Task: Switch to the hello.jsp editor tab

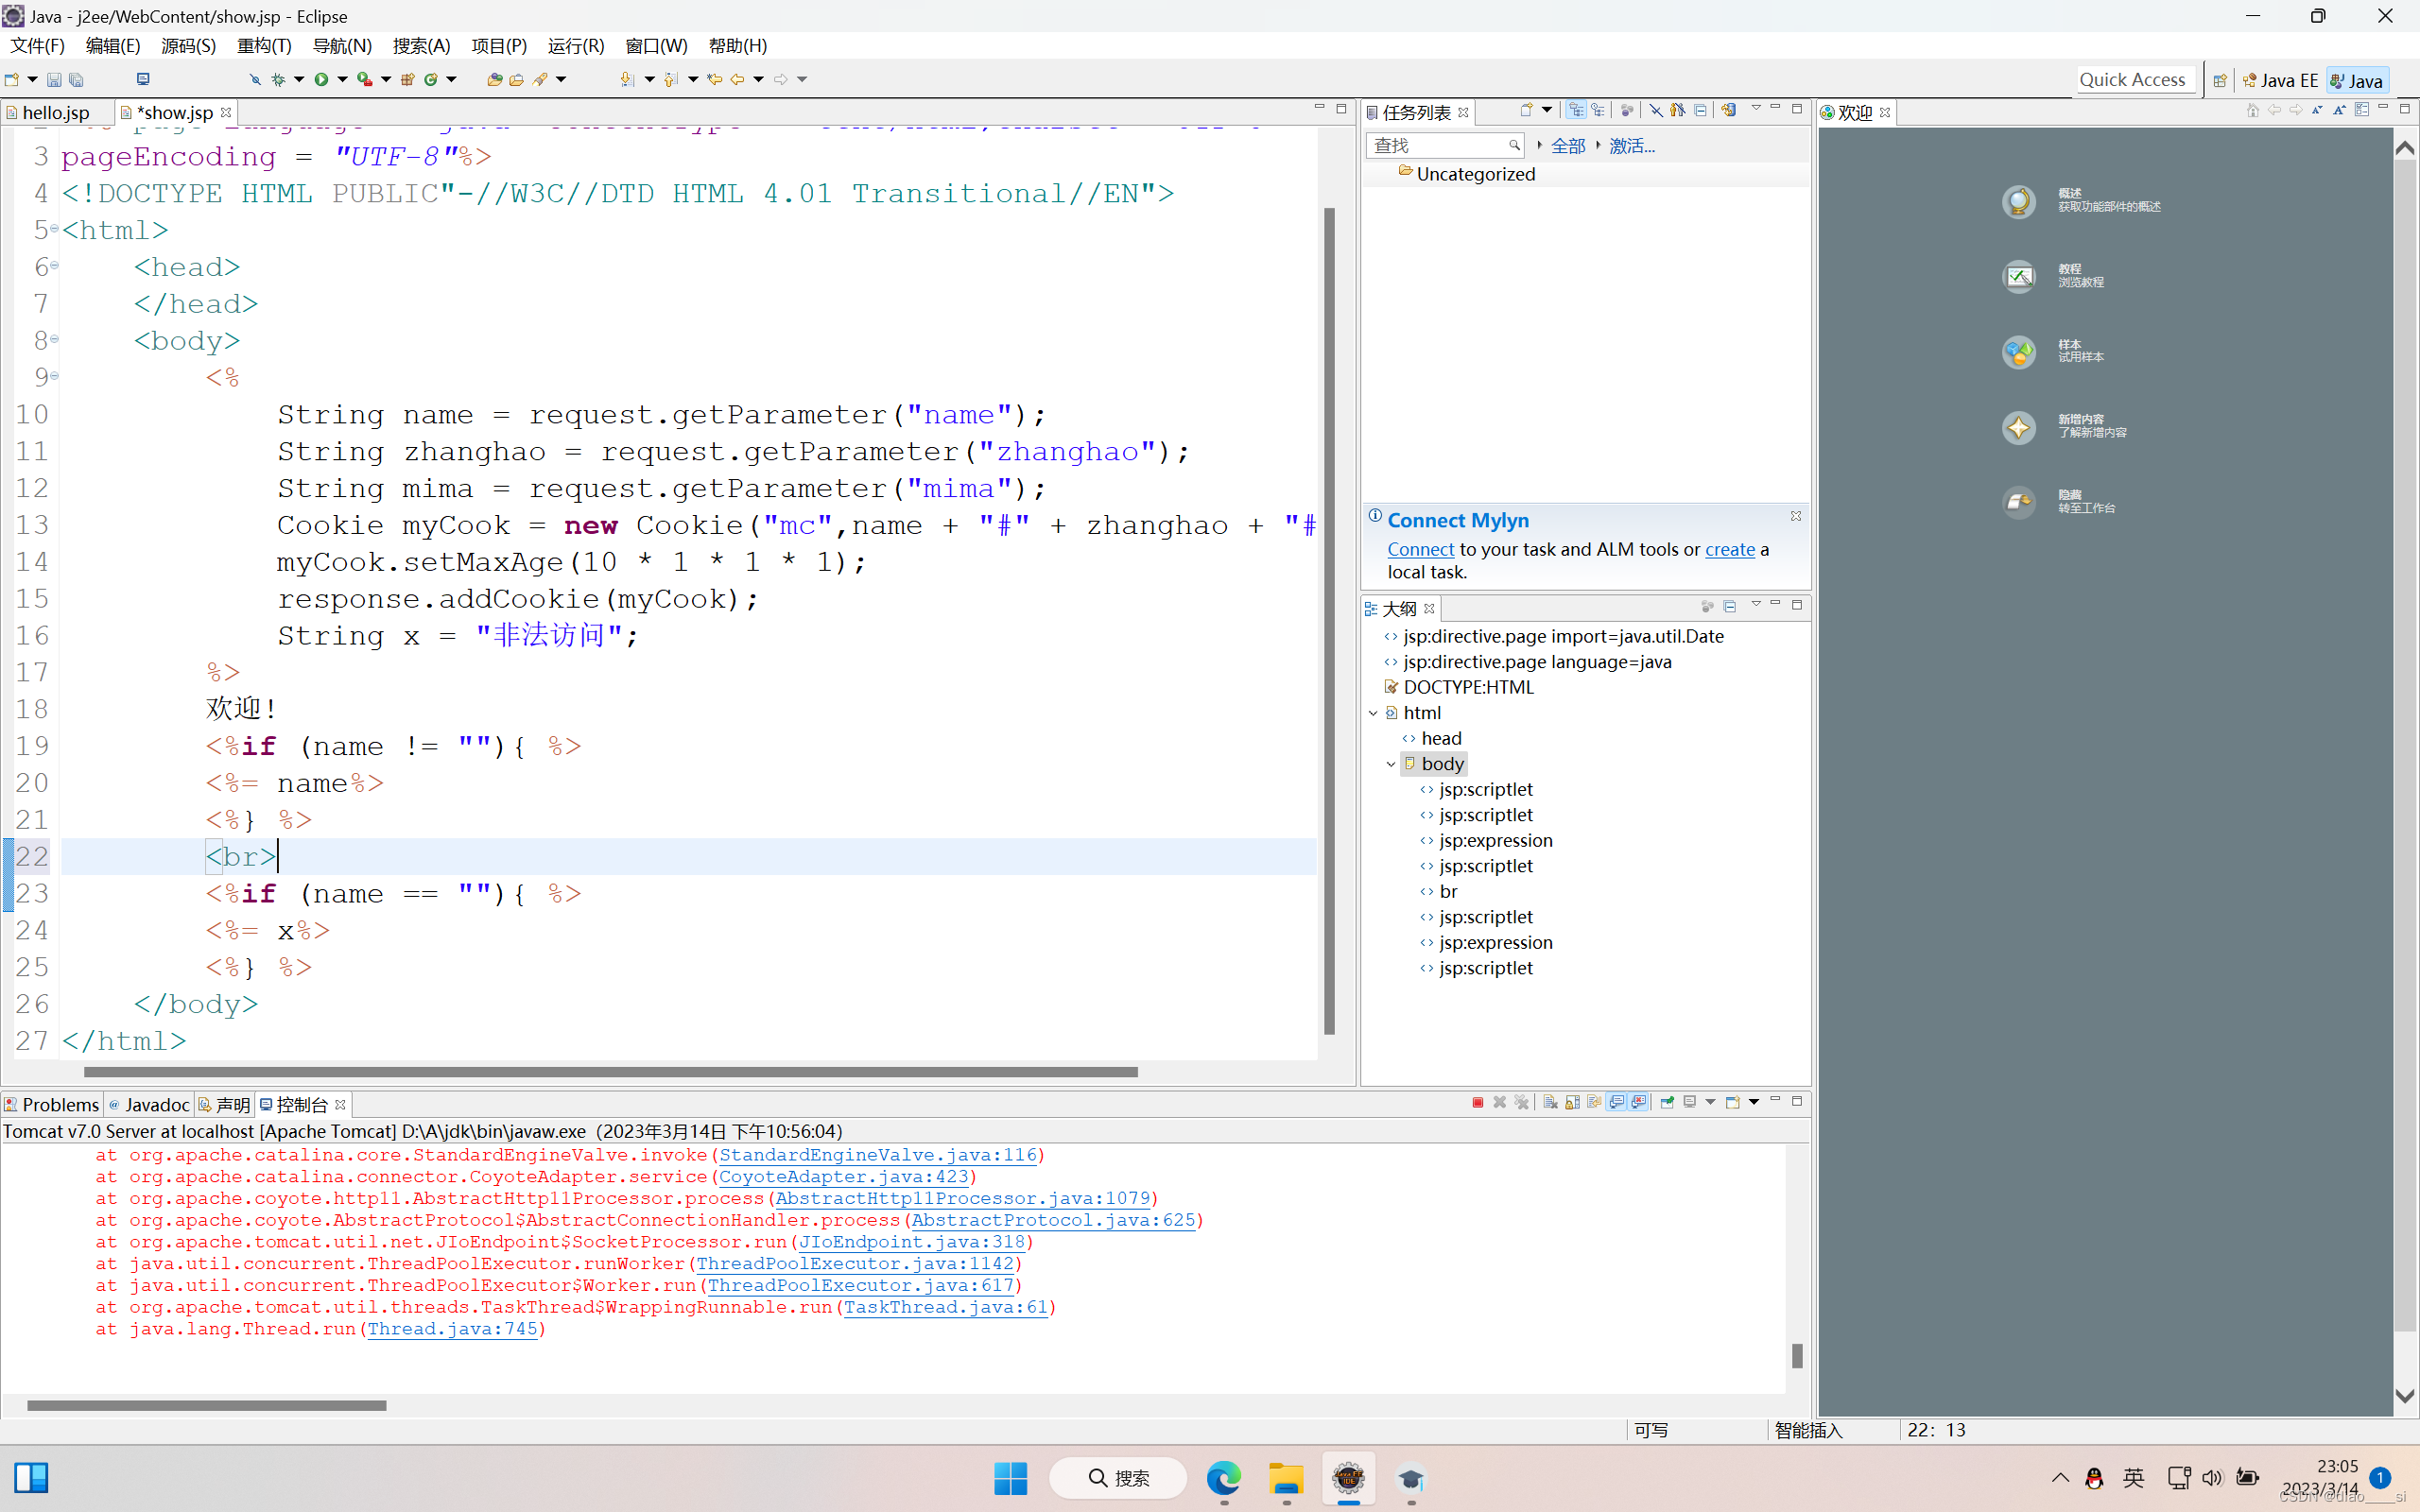Action: click(x=55, y=113)
